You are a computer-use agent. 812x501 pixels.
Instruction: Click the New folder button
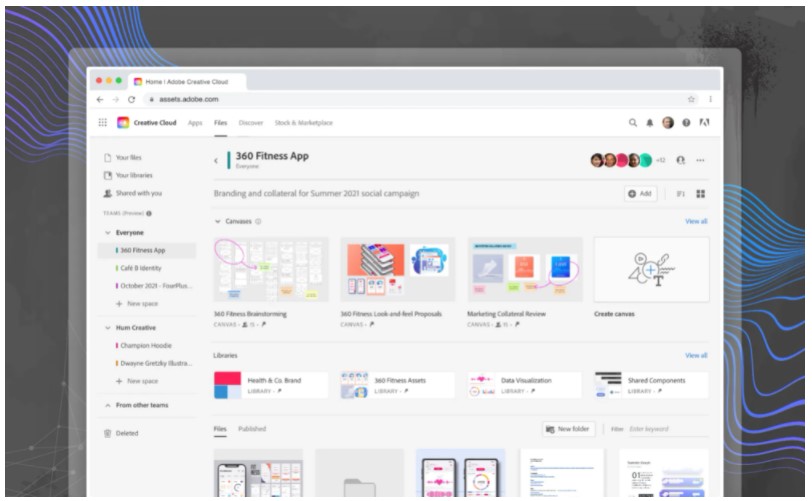click(568, 429)
